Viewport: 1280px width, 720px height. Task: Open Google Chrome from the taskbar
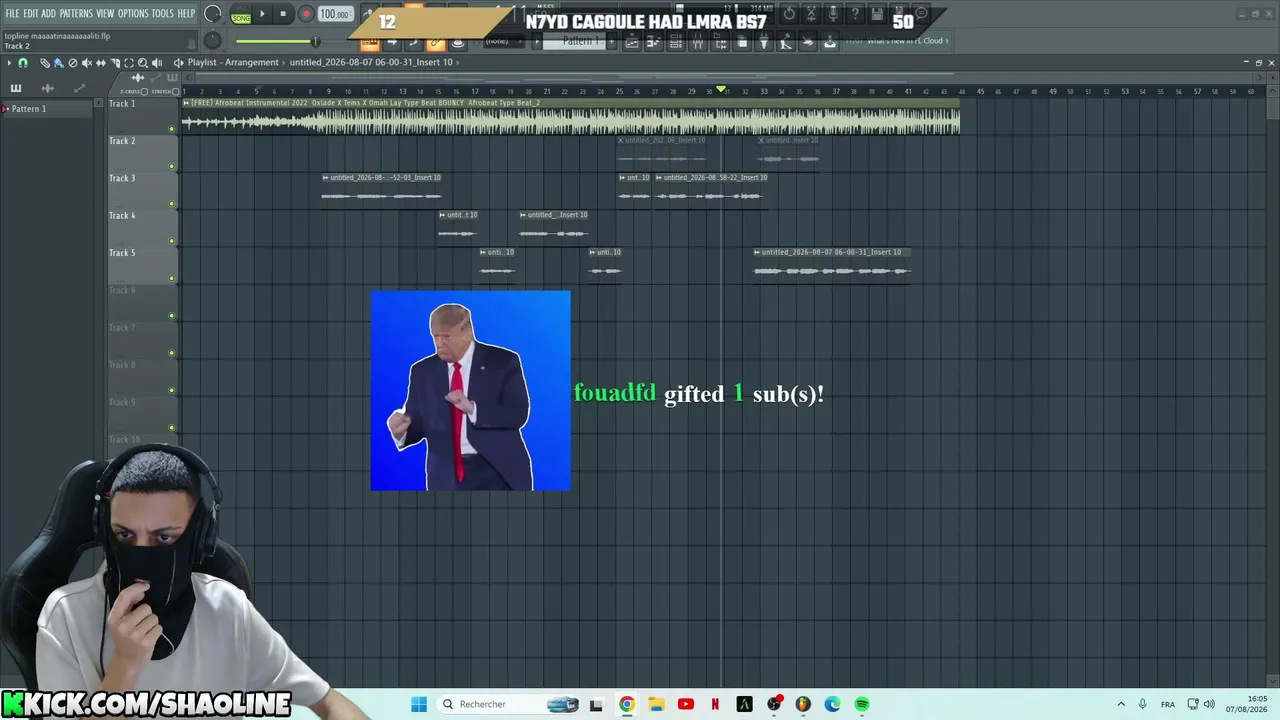click(626, 704)
